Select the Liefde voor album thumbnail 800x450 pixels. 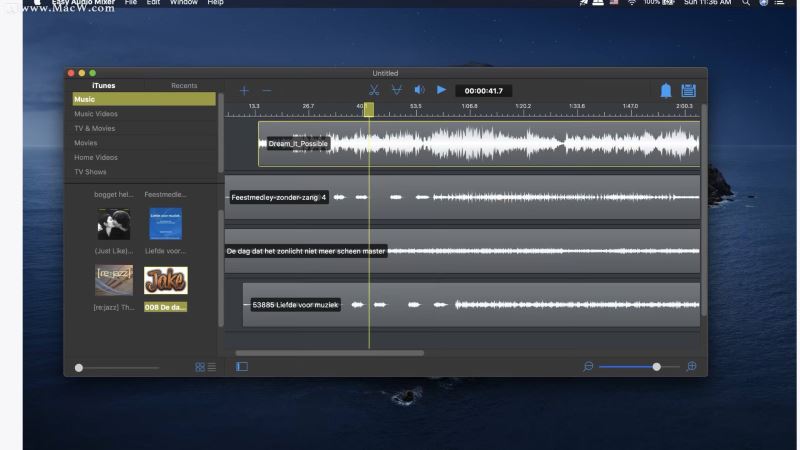(x=165, y=224)
